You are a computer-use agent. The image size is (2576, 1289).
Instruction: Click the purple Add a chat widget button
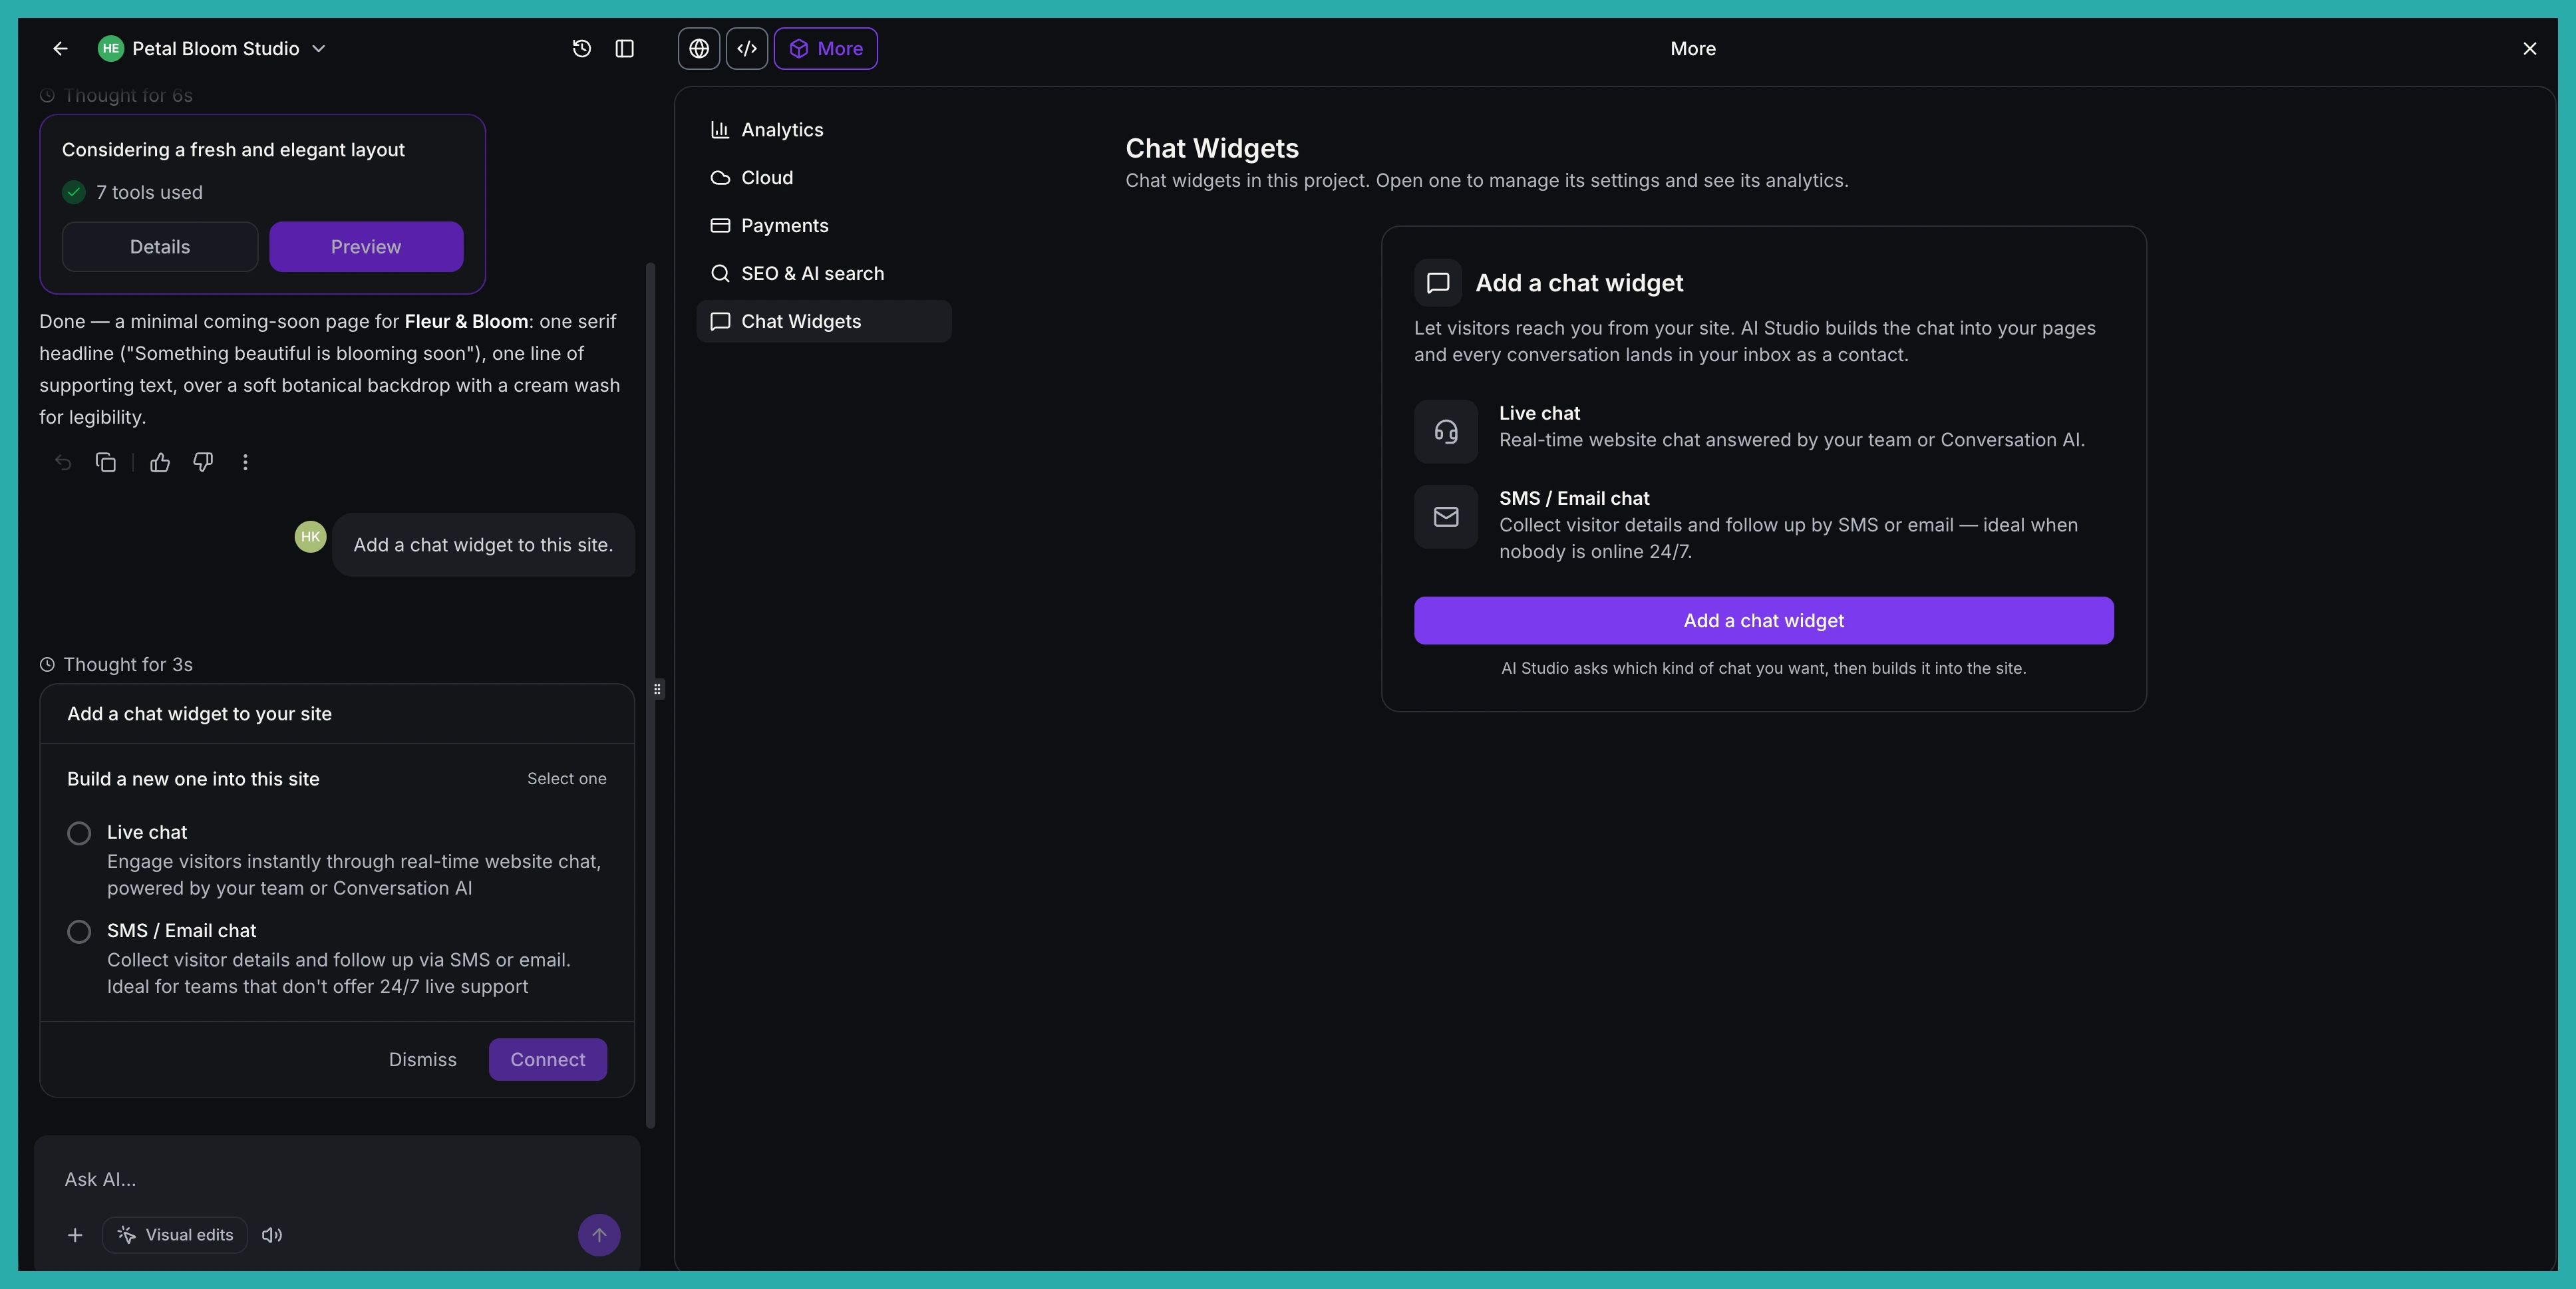point(1763,620)
